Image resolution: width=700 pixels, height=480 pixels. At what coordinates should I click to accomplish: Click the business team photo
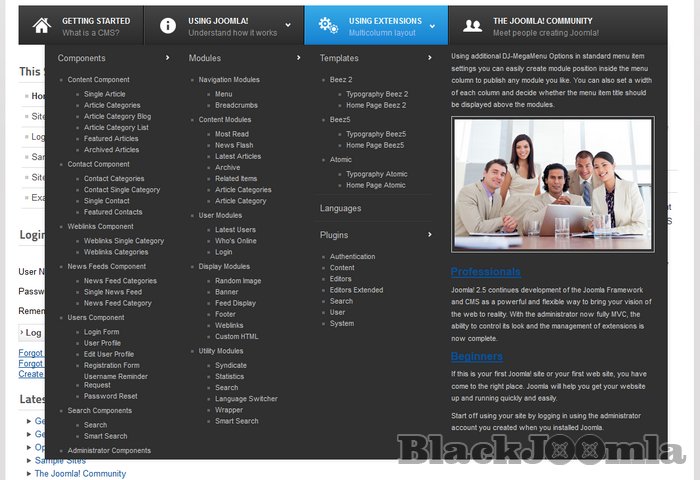point(552,183)
